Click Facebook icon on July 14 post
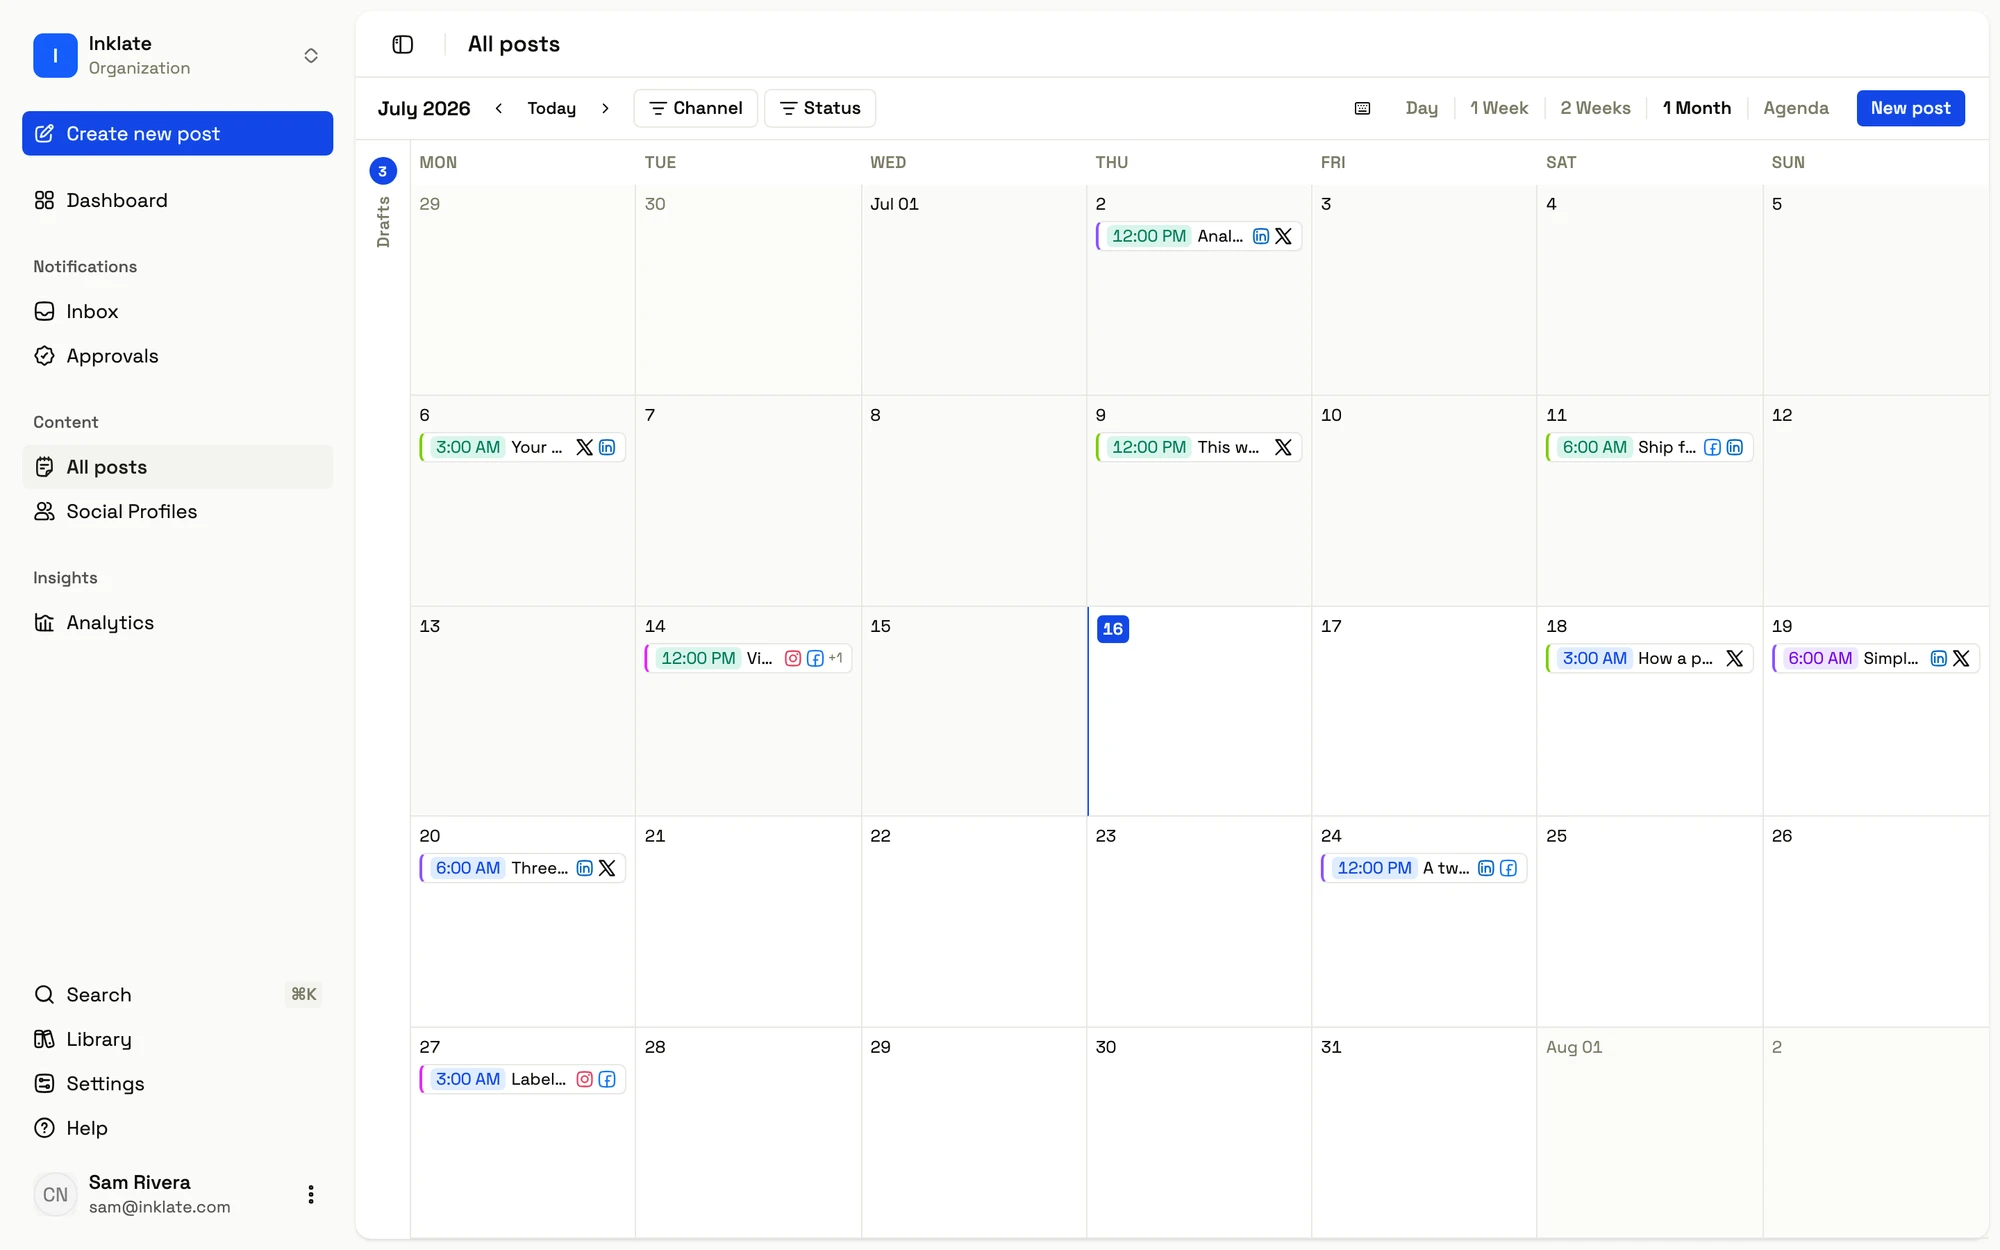 815,658
